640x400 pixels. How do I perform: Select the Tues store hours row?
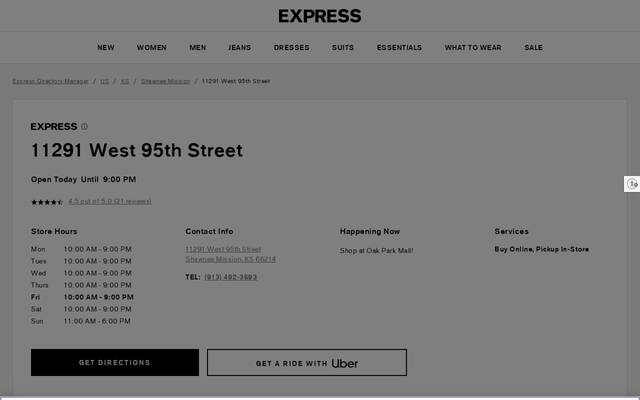(x=81, y=261)
